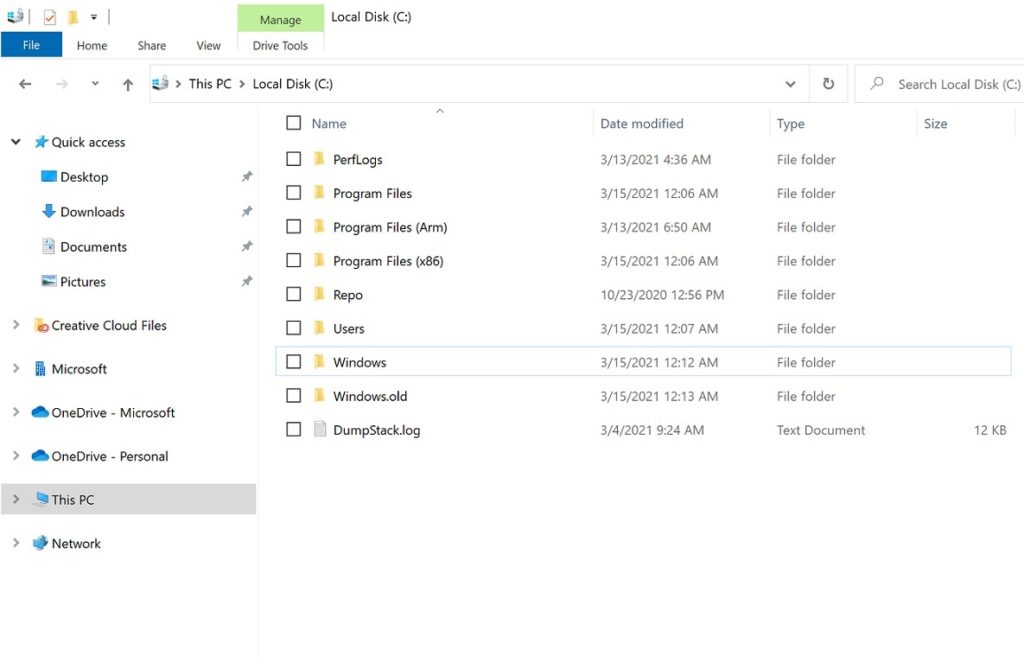
Task: Navigate to This PC via the breadcrumb
Action: (x=209, y=84)
